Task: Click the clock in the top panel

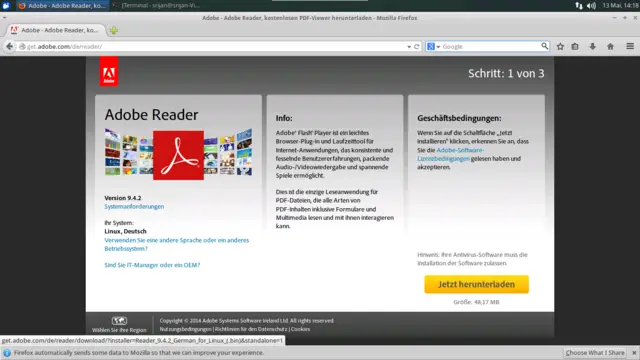Action: pyautogui.click(x=620, y=6)
